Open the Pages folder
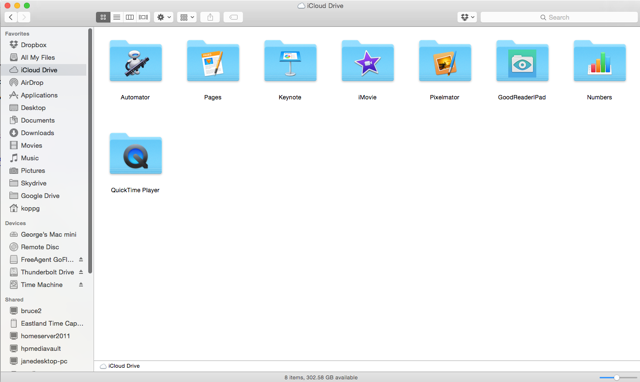 coord(213,61)
